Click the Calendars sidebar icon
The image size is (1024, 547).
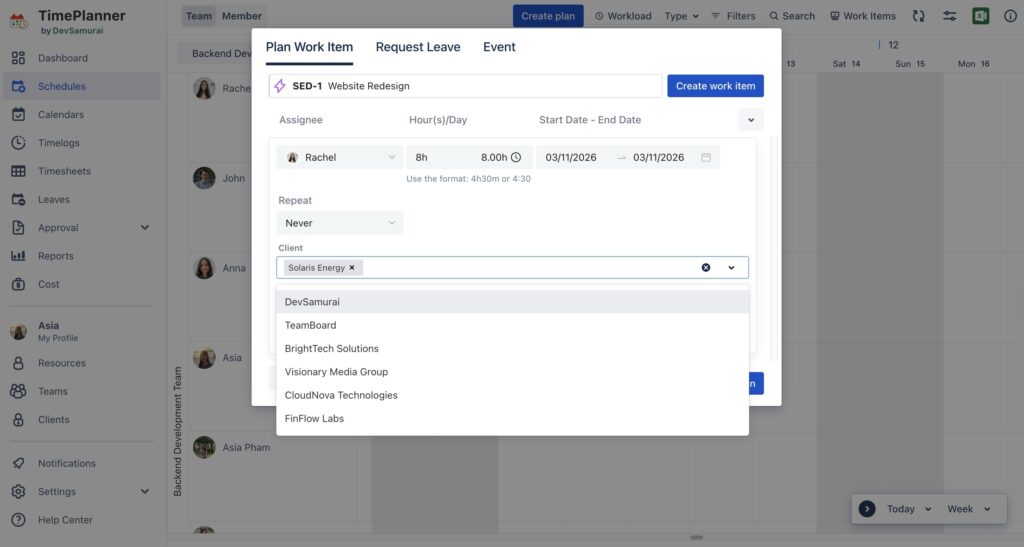click(x=18, y=114)
